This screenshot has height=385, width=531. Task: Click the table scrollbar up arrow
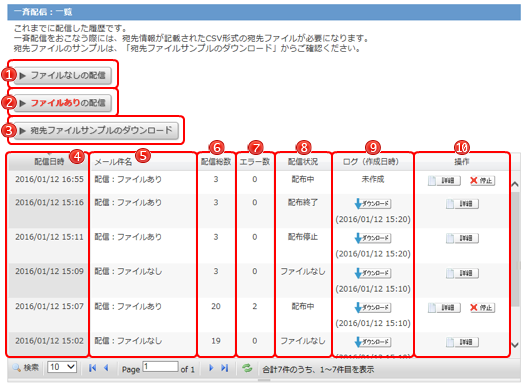click(x=515, y=185)
